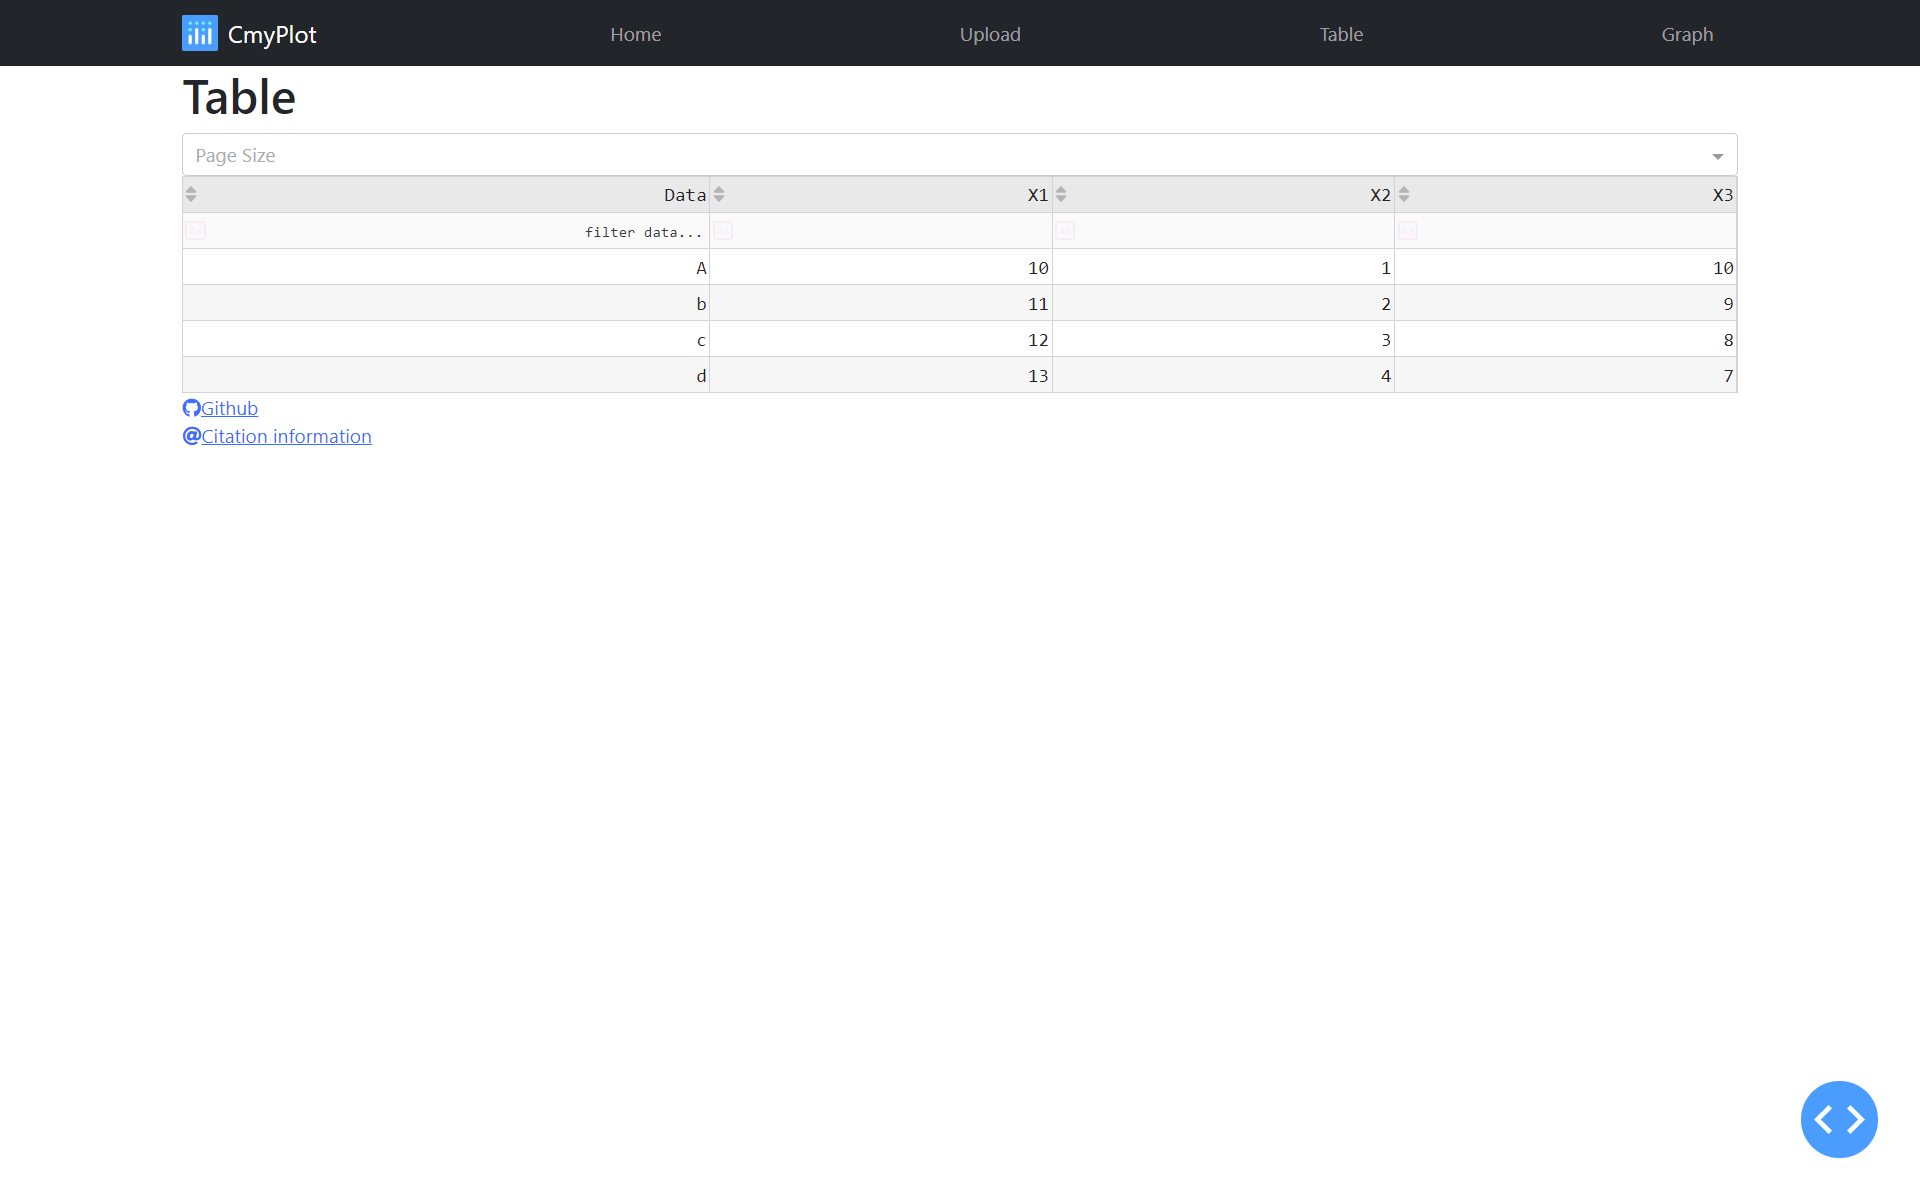The height and width of the screenshot is (1200, 1920).
Task: Toggle case sensitivity for X3 filter
Action: (1408, 231)
